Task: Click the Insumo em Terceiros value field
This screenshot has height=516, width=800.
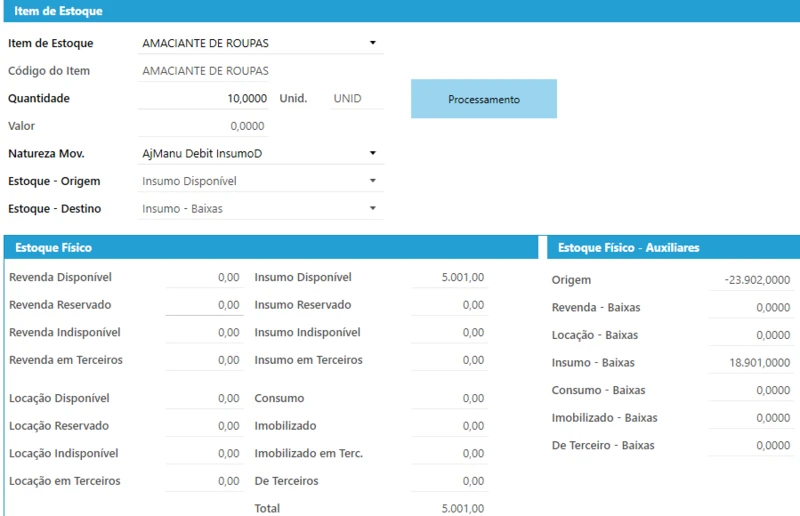Action: [x=450, y=360]
